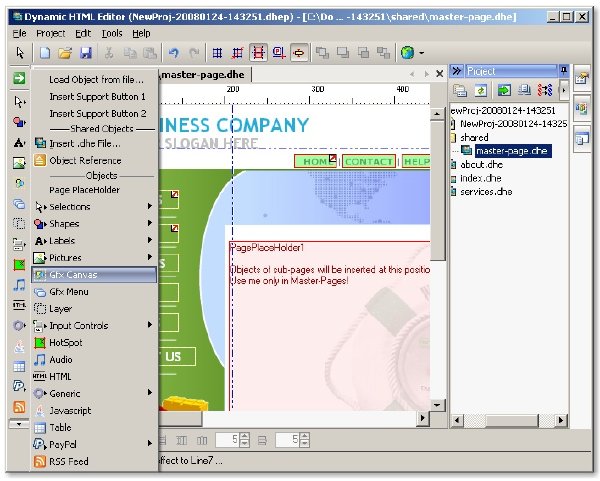Screen dimensions: 600x481
Task: Expand the Generic submenu
Action: coord(94,393)
